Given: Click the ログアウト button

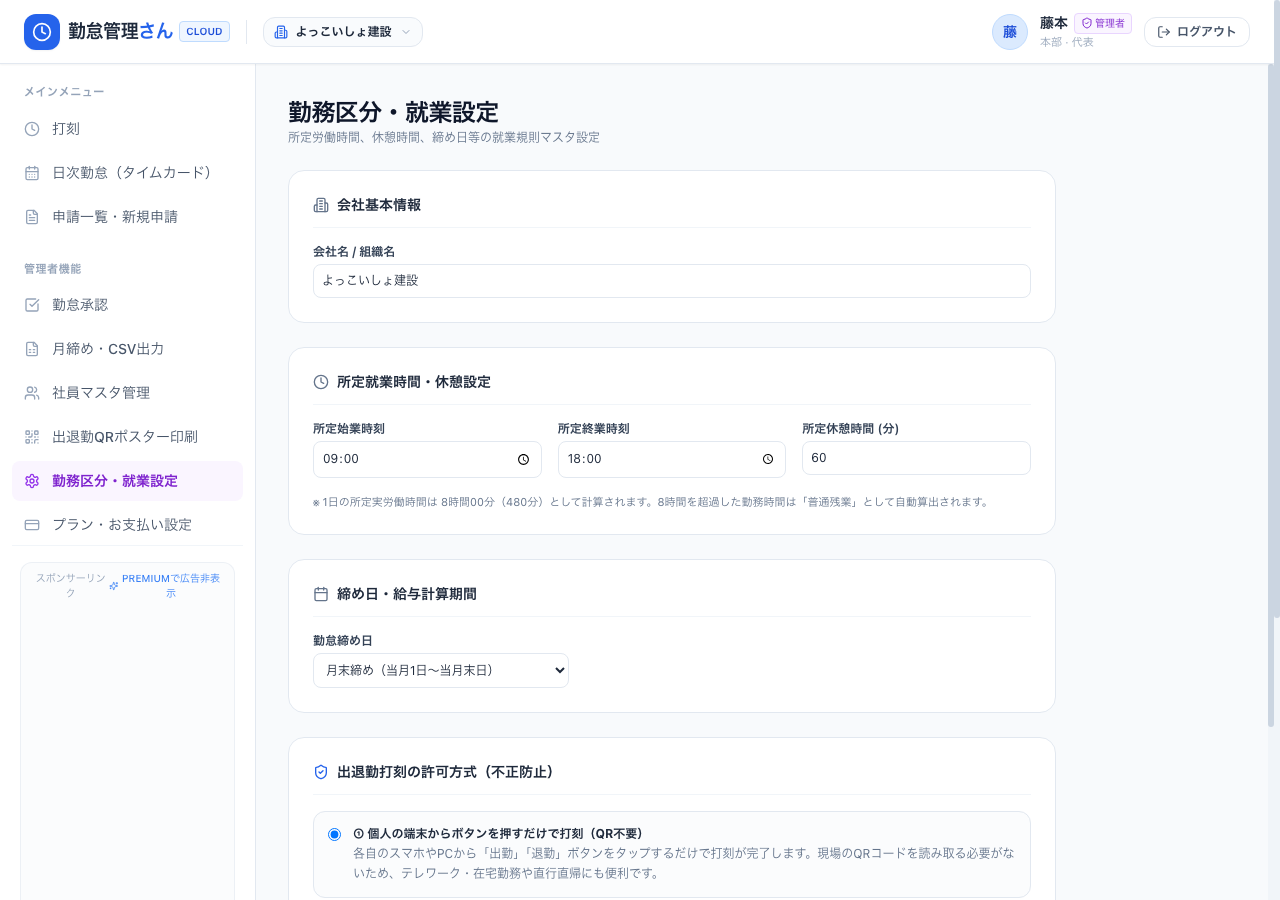Looking at the screenshot, I should (1197, 32).
